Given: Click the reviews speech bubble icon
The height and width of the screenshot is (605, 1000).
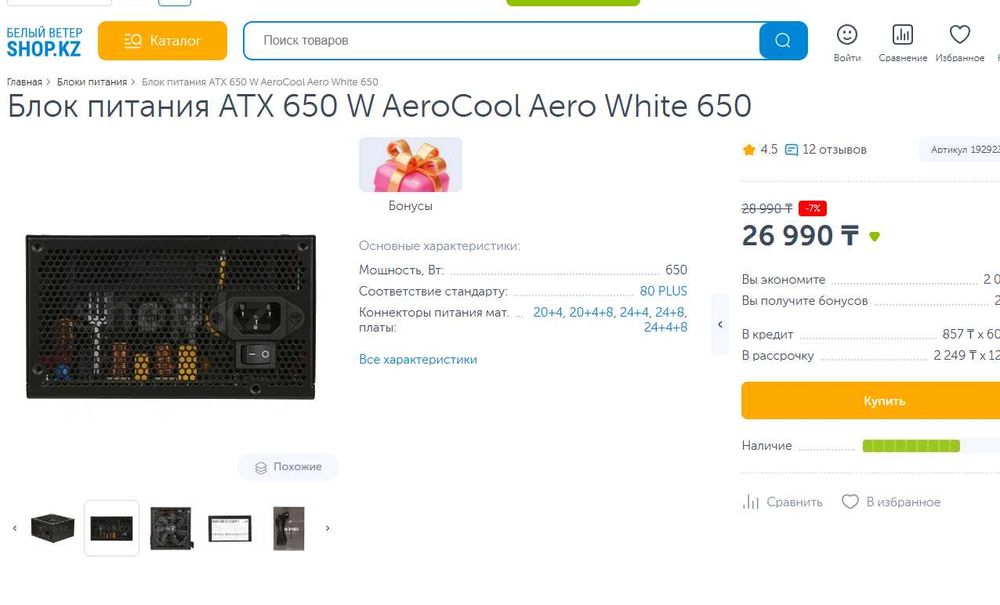Looking at the screenshot, I should [792, 150].
